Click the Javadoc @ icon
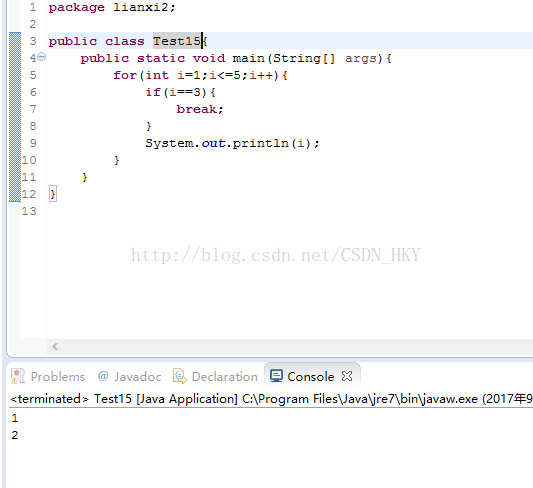The image size is (533, 488). pyautogui.click(x=103, y=376)
